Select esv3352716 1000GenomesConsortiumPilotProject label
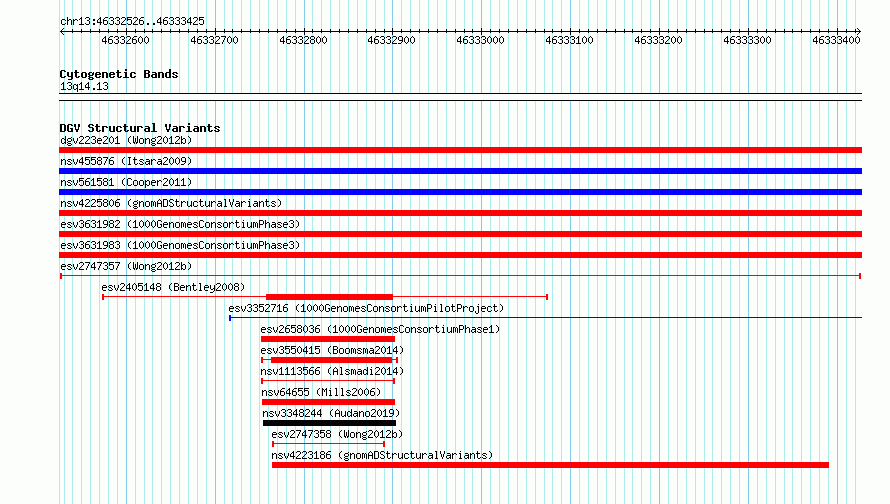Image resolution: width=890 pixels, height=504 pixels. pyautogui.click(x=366, y=308)
